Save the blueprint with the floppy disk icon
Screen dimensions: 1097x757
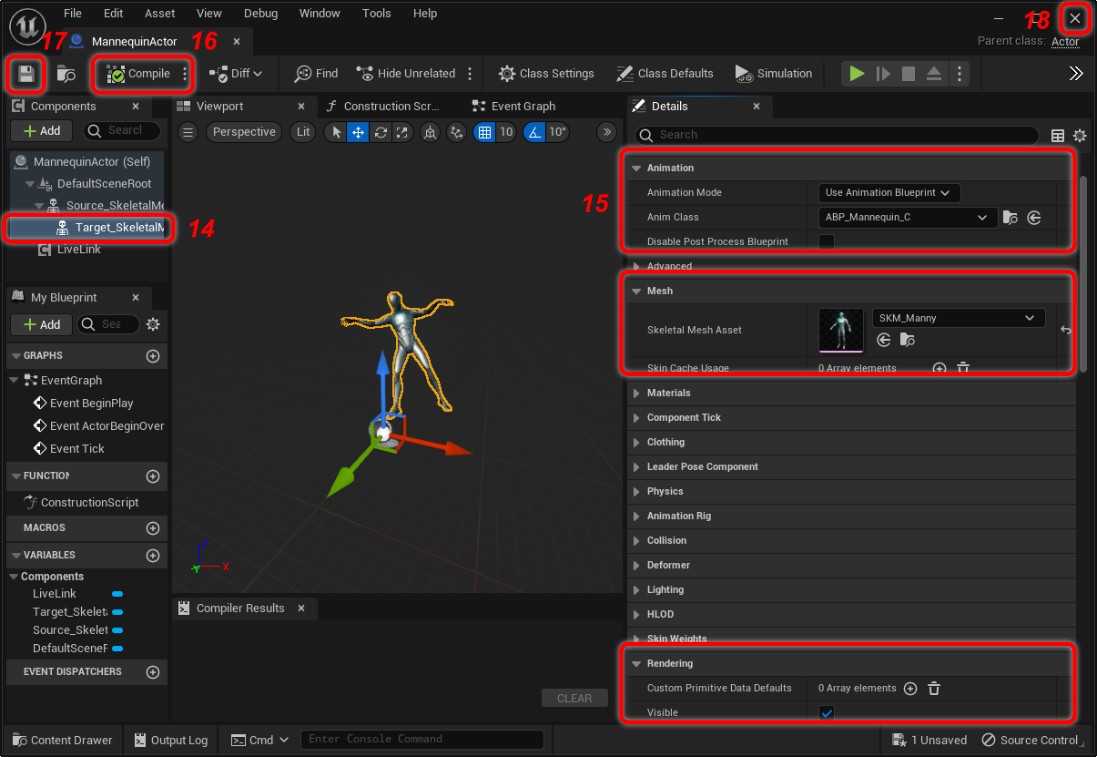[x=26, y=74]
